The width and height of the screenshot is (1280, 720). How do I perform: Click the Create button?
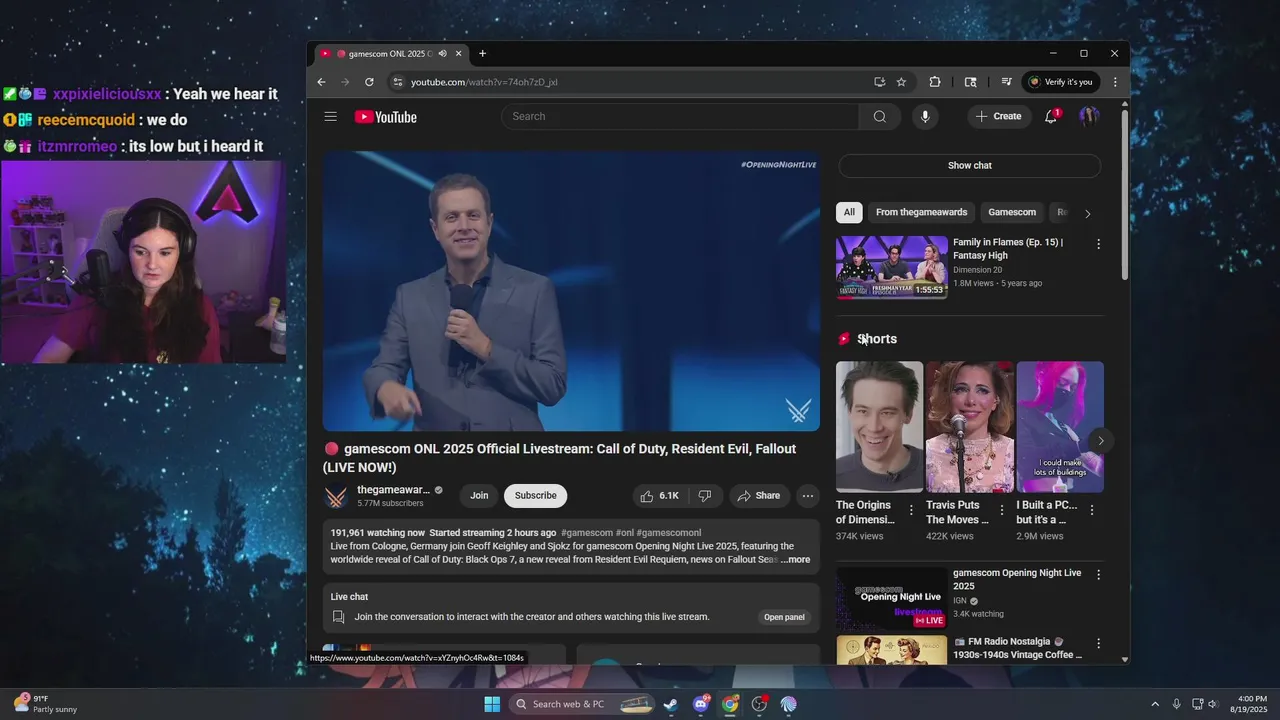[x=998, y=116]
